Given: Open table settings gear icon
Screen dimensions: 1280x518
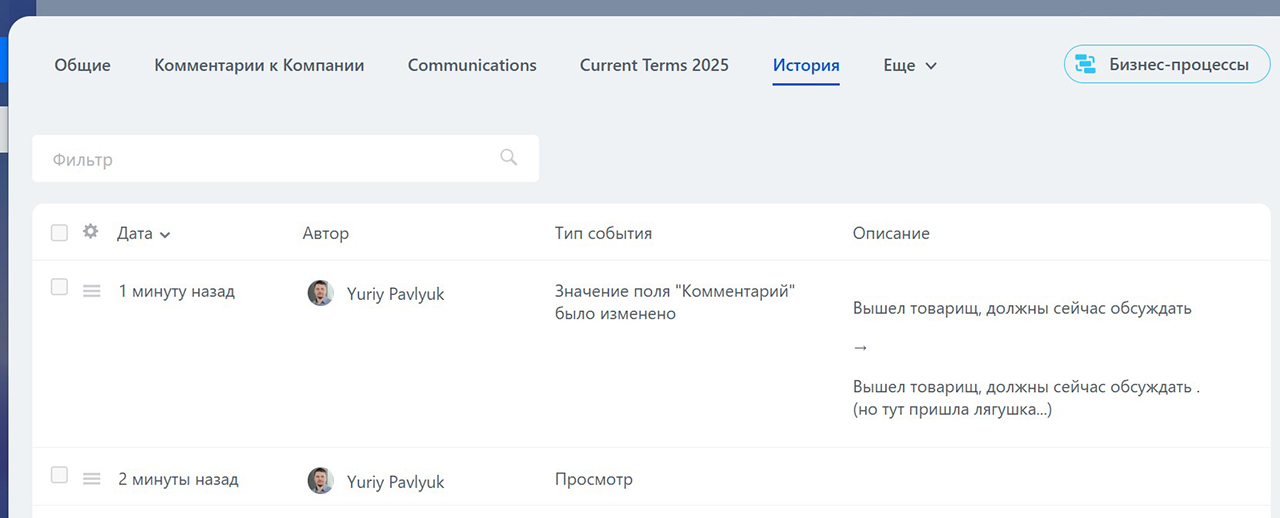Looking at the screenshot, I should pyautogui.click(x=90, y=232).
